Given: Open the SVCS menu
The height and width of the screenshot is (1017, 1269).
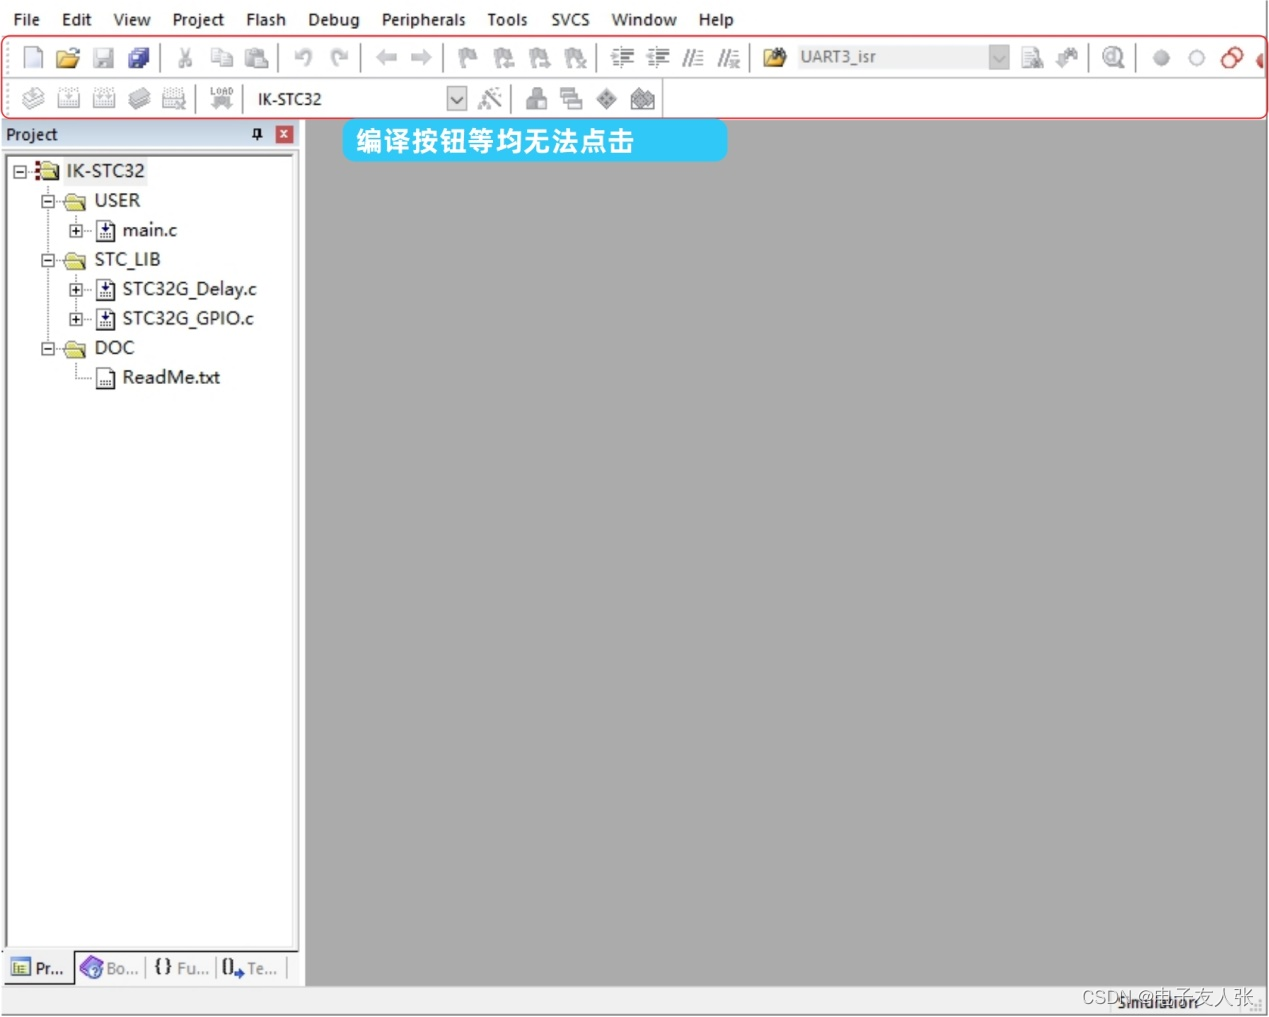Looking at the screenshot, I should coord(570,19).
